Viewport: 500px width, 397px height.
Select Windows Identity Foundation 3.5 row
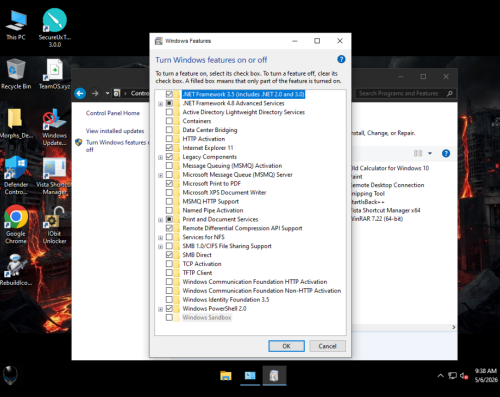click(x=226, y=299)
